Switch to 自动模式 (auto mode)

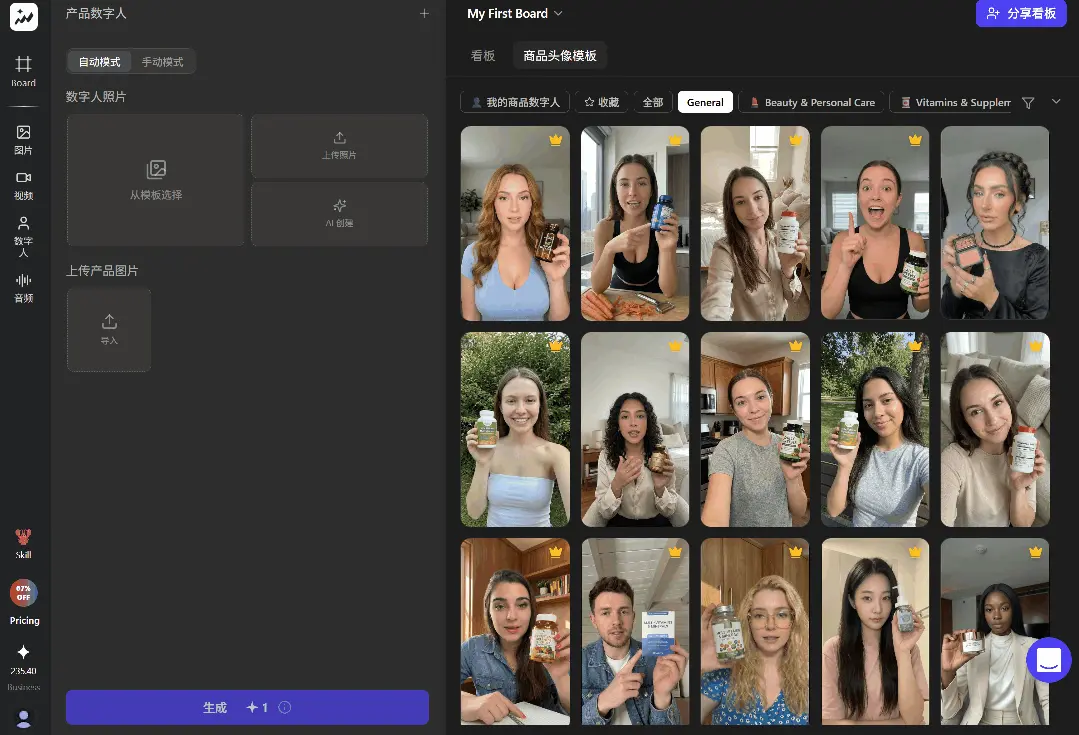tap(99, 62)
